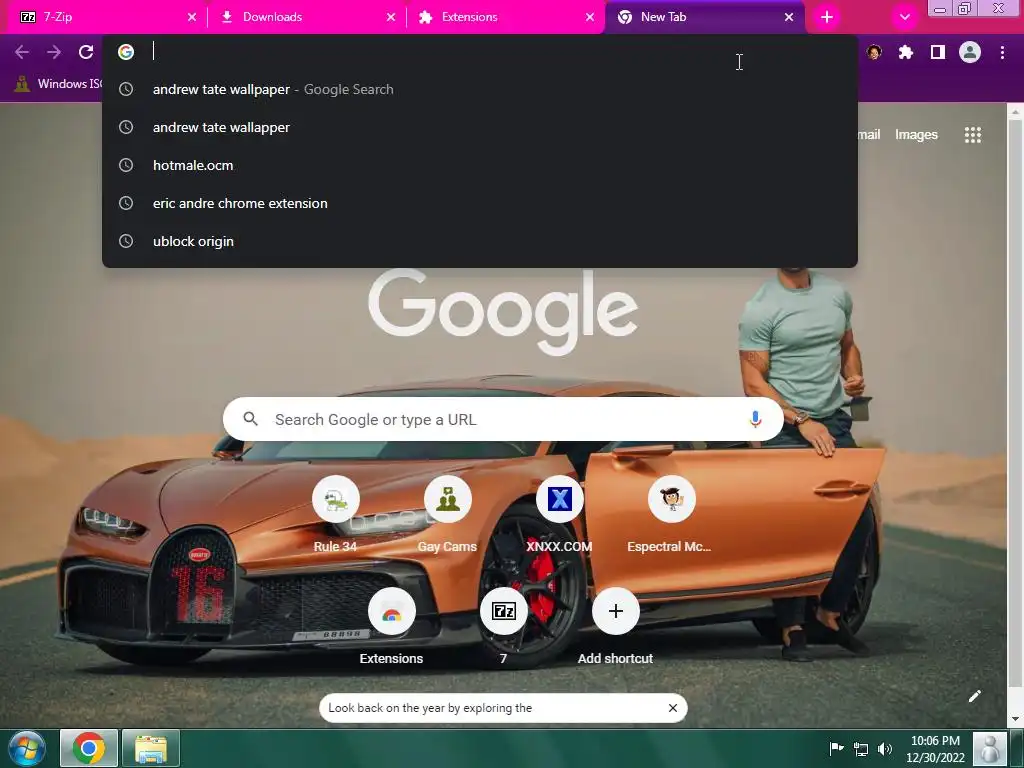1024x768 pixels.
Task: Select 'hotmale.ocm' suggestion
Action: tap(479, 165)
